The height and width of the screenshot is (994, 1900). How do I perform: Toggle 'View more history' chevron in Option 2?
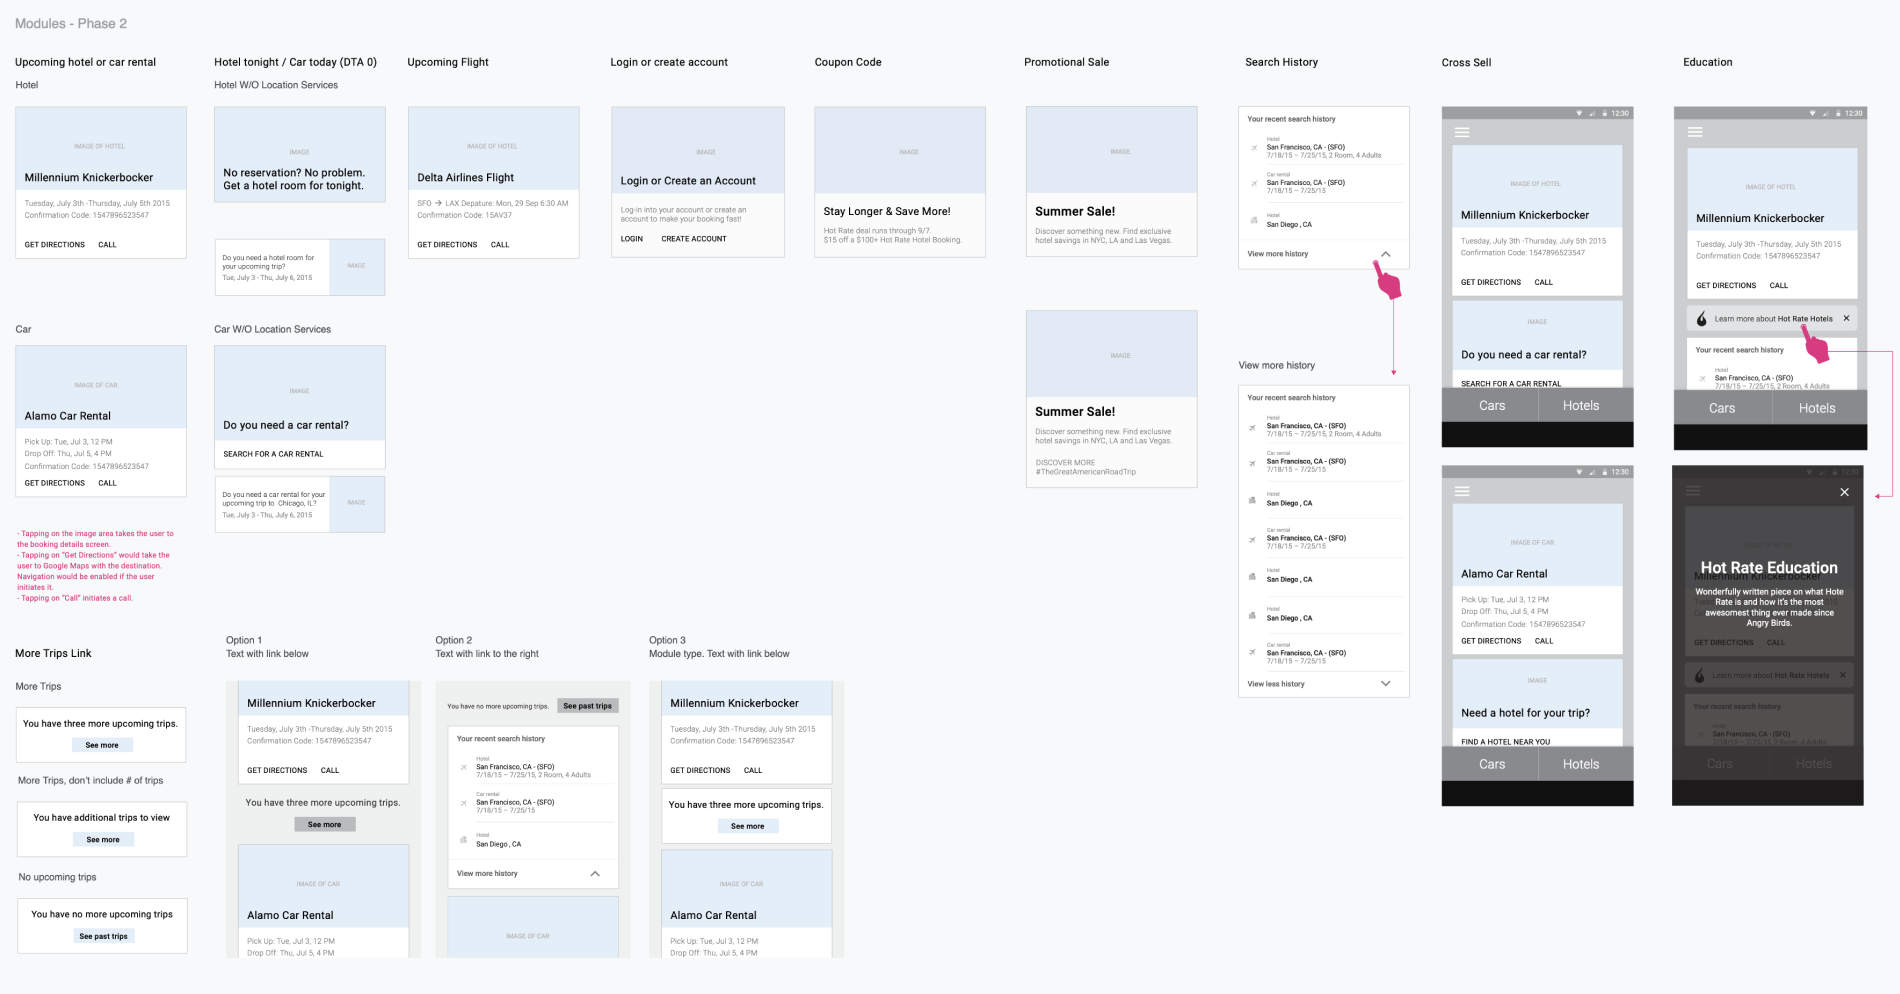click(x=595, y=874)
